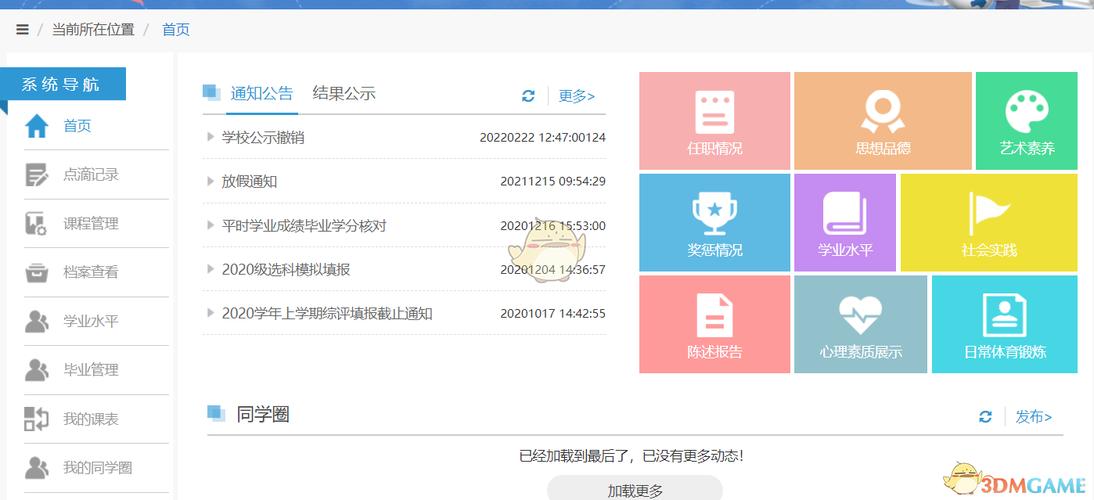Expand the 学校公示撤销 notice arrow
This screenshot has height=500, width=1094.
[x=210, y=137]
